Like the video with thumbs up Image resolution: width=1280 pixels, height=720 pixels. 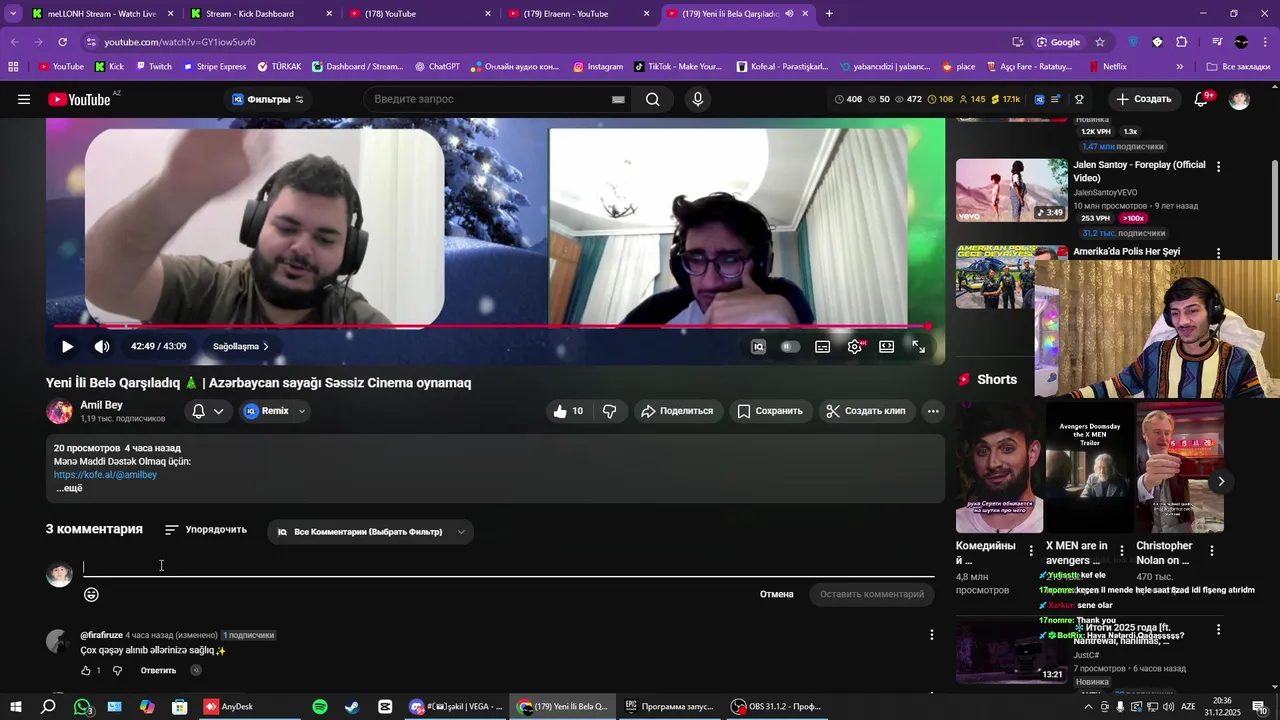point(568,411)
